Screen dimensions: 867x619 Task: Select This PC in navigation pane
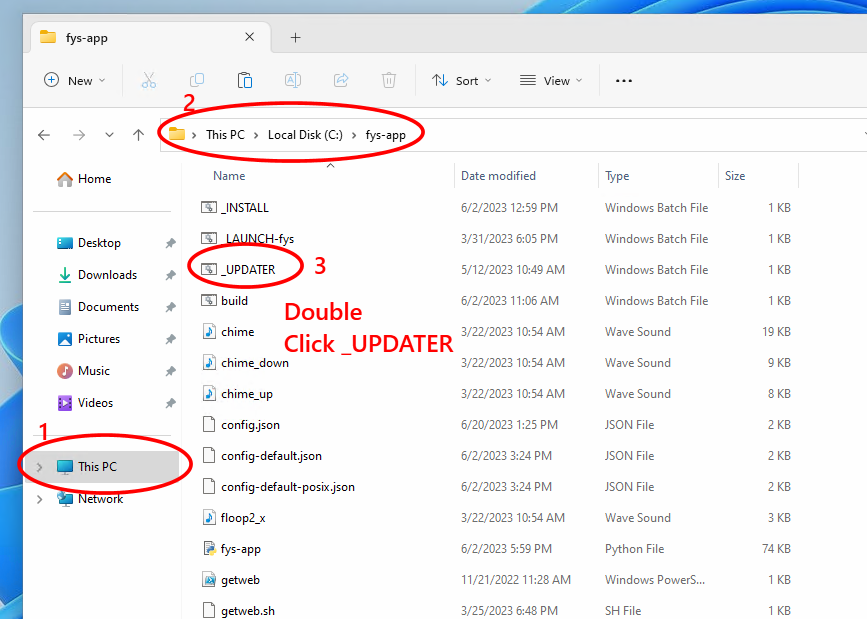(102, 467)
